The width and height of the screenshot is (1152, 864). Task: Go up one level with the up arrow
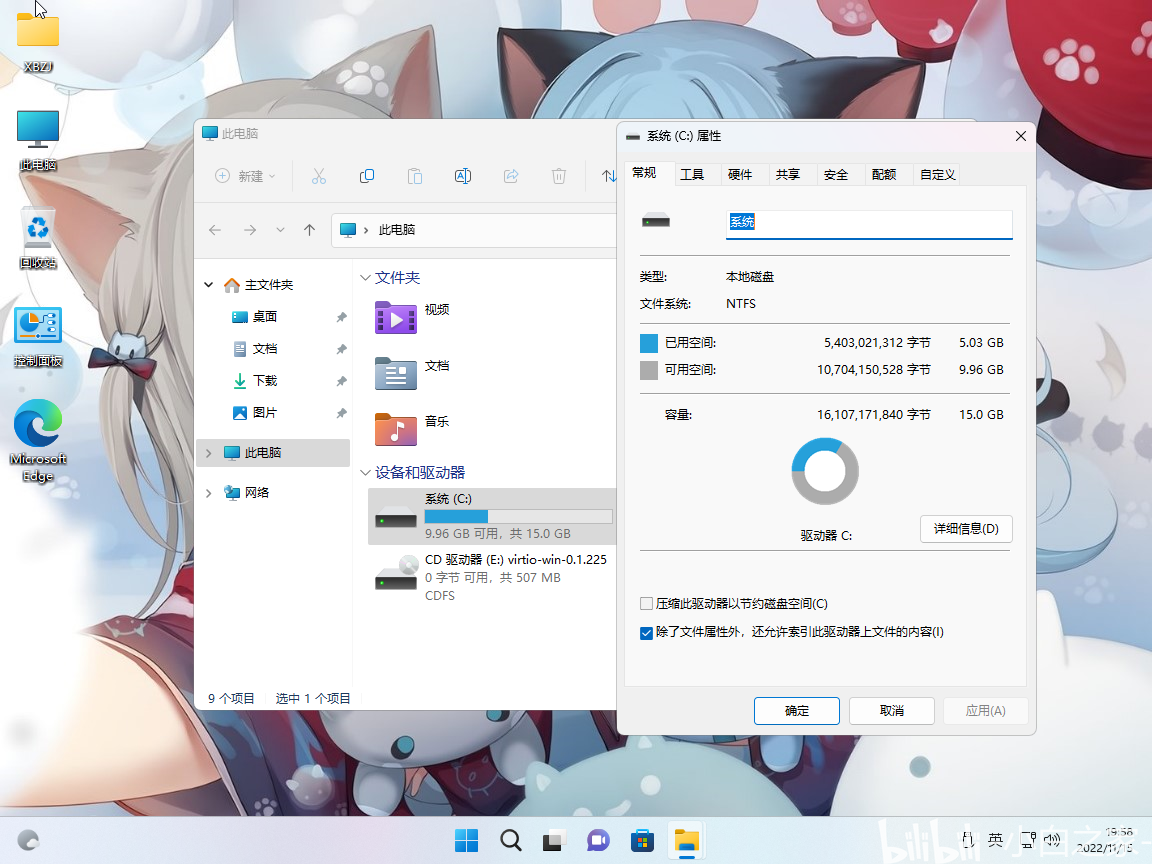pos(309,230)
